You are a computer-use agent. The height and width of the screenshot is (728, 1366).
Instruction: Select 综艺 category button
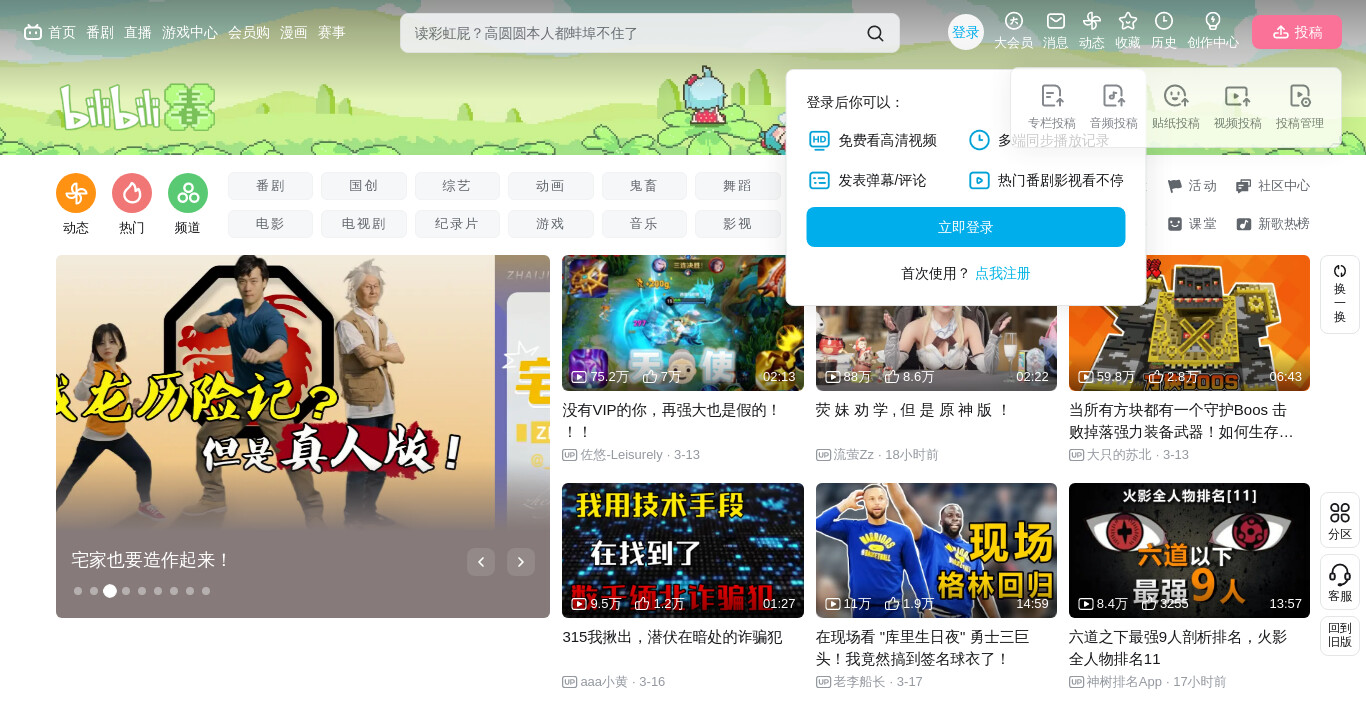[x=457, y=186]
